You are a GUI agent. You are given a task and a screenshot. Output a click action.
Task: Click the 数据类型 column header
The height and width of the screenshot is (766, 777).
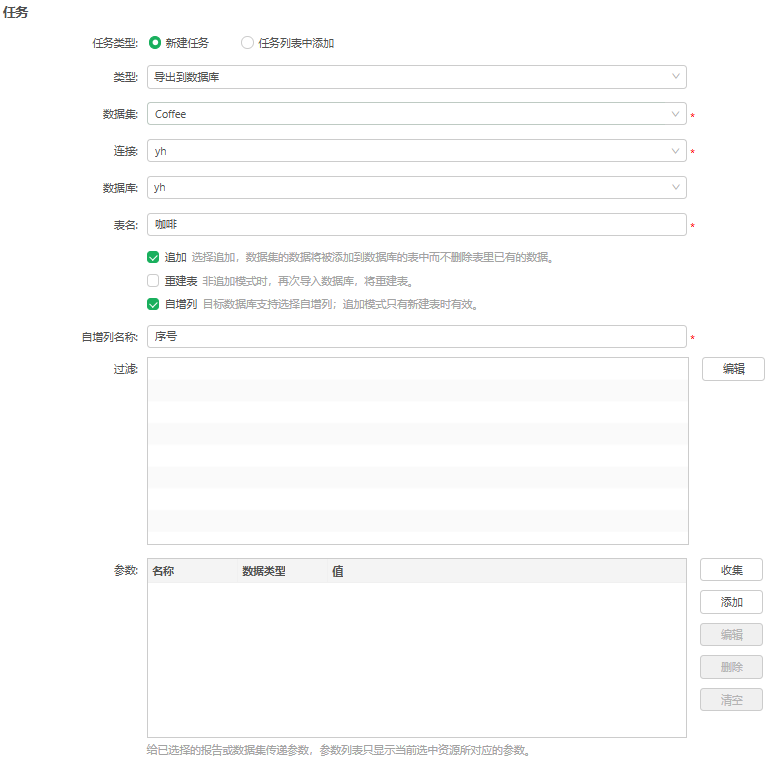pyautogui.click(x=282, y=571)
